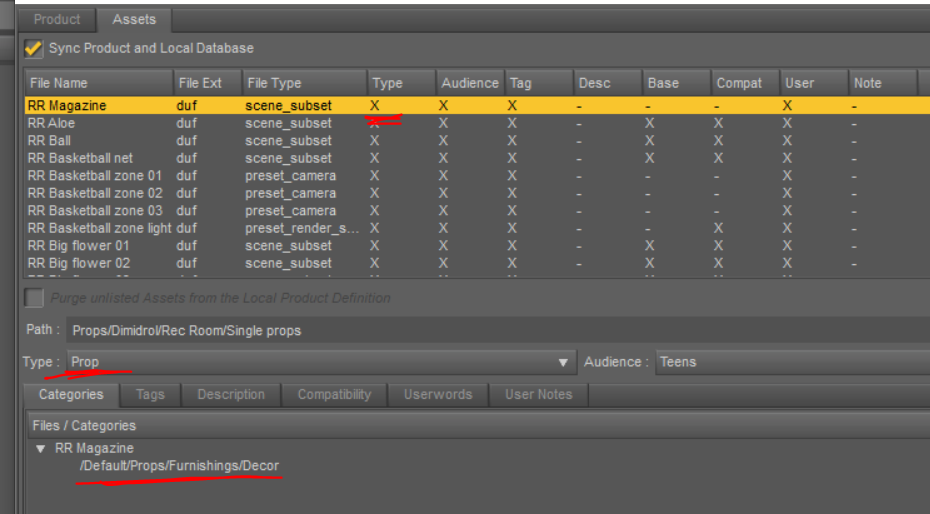
Task: Select RR Basketball zone light row
Action: coord(477,228)
